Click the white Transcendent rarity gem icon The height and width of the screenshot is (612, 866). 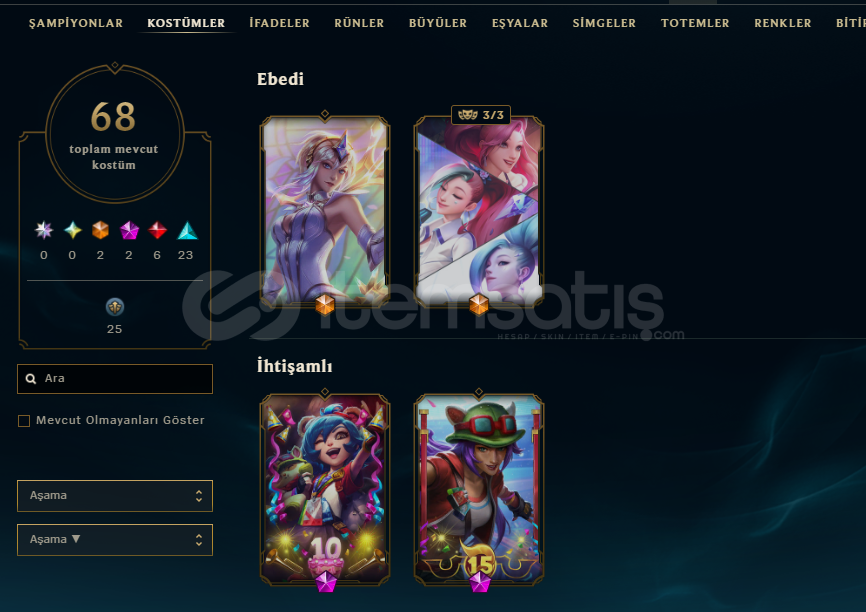point(44,230)
